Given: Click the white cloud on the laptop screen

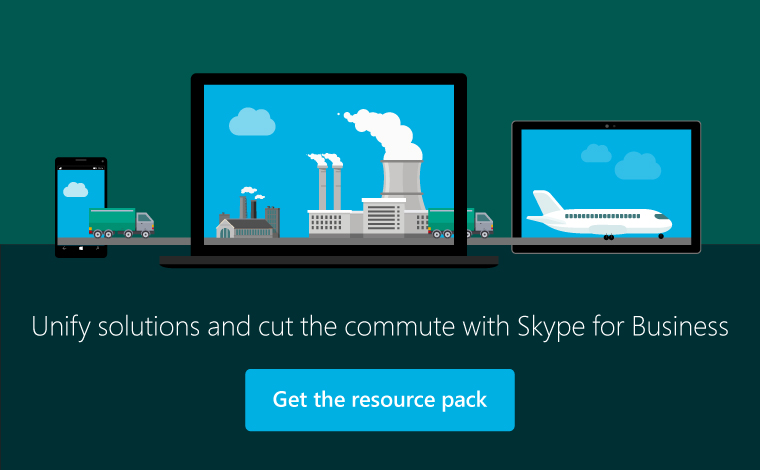Looking at the screenshot, I should (252, 122).
